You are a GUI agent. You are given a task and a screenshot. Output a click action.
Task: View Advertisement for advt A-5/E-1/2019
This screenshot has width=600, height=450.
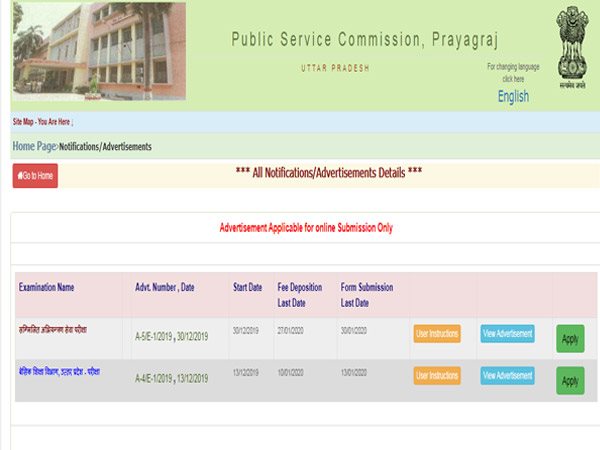tap(507, 334)
